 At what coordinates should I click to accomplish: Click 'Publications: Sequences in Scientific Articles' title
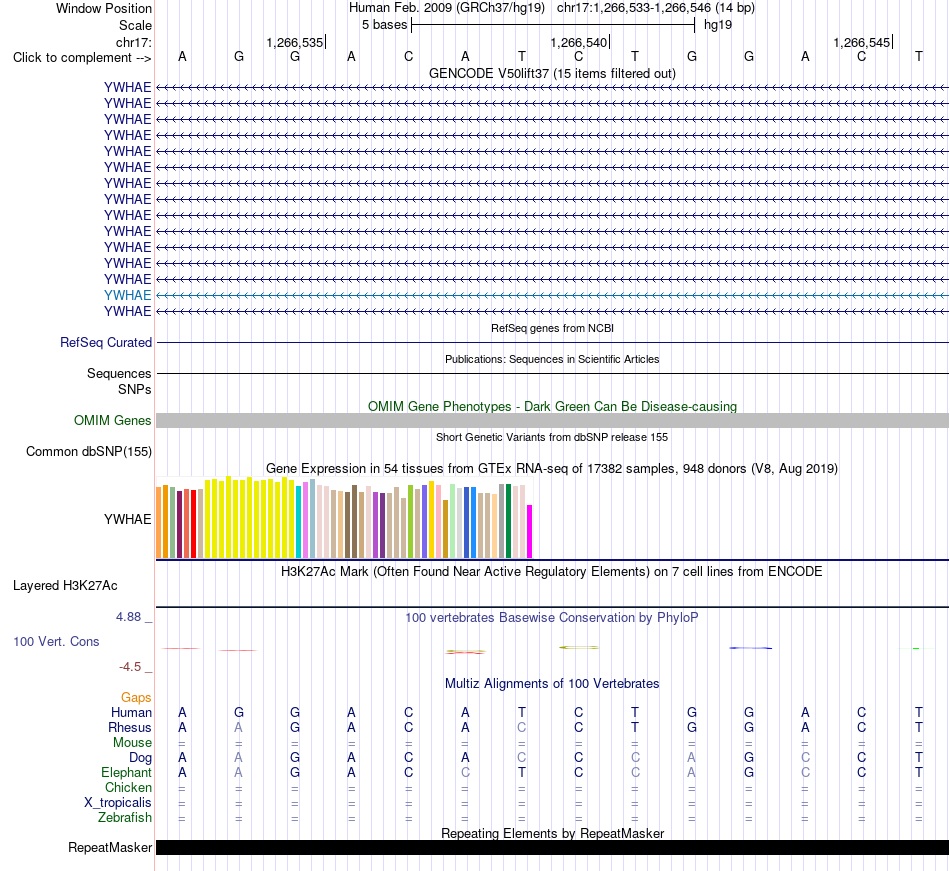552,359
